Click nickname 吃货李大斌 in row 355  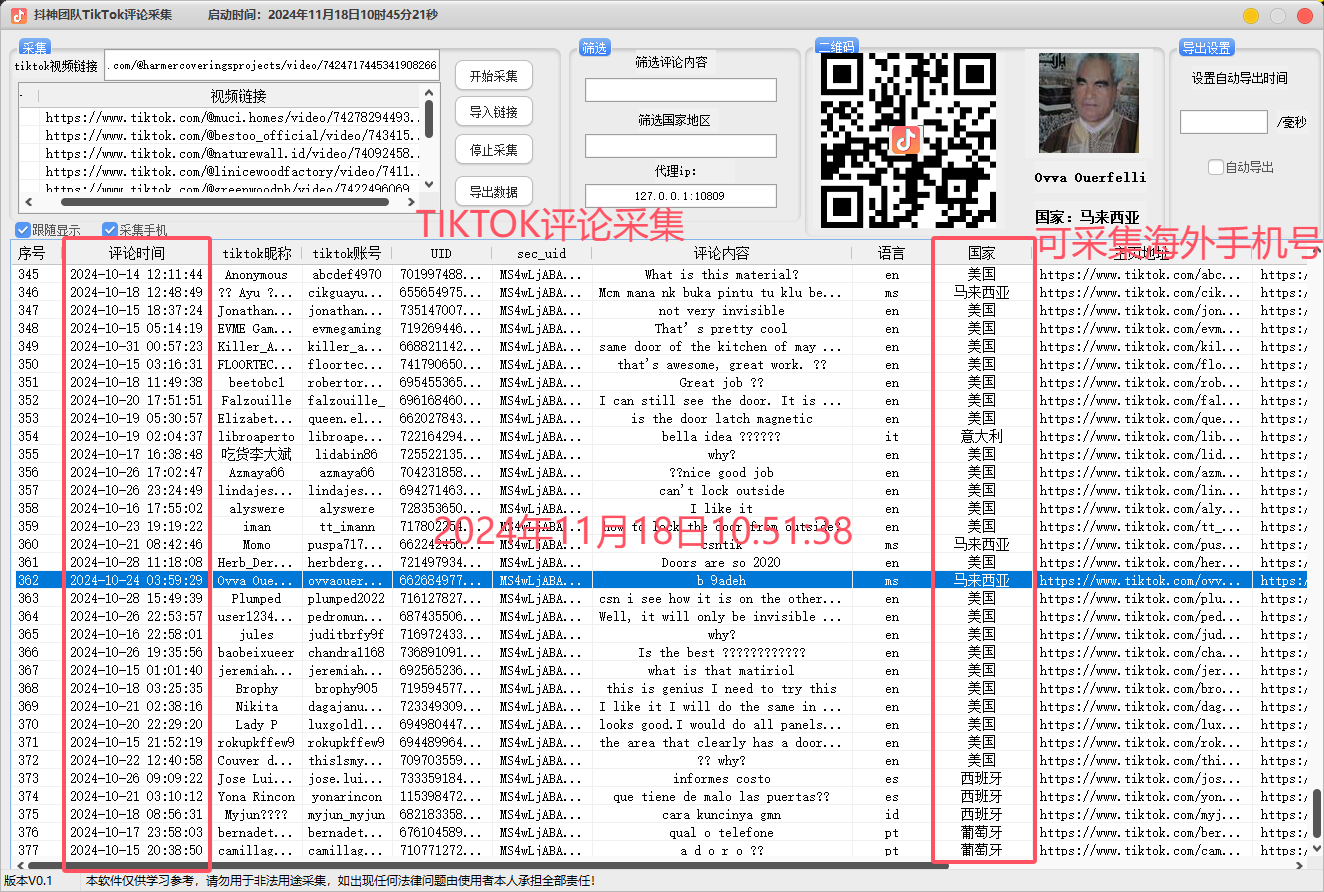coord(257,454)
